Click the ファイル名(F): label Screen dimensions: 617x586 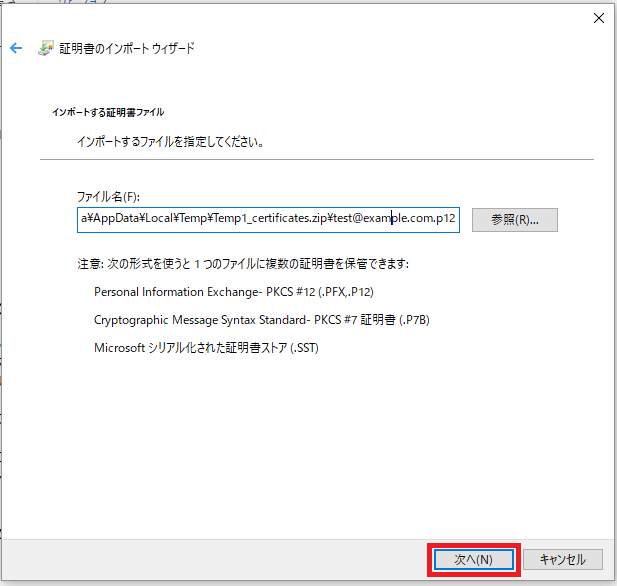click(115, 196)
